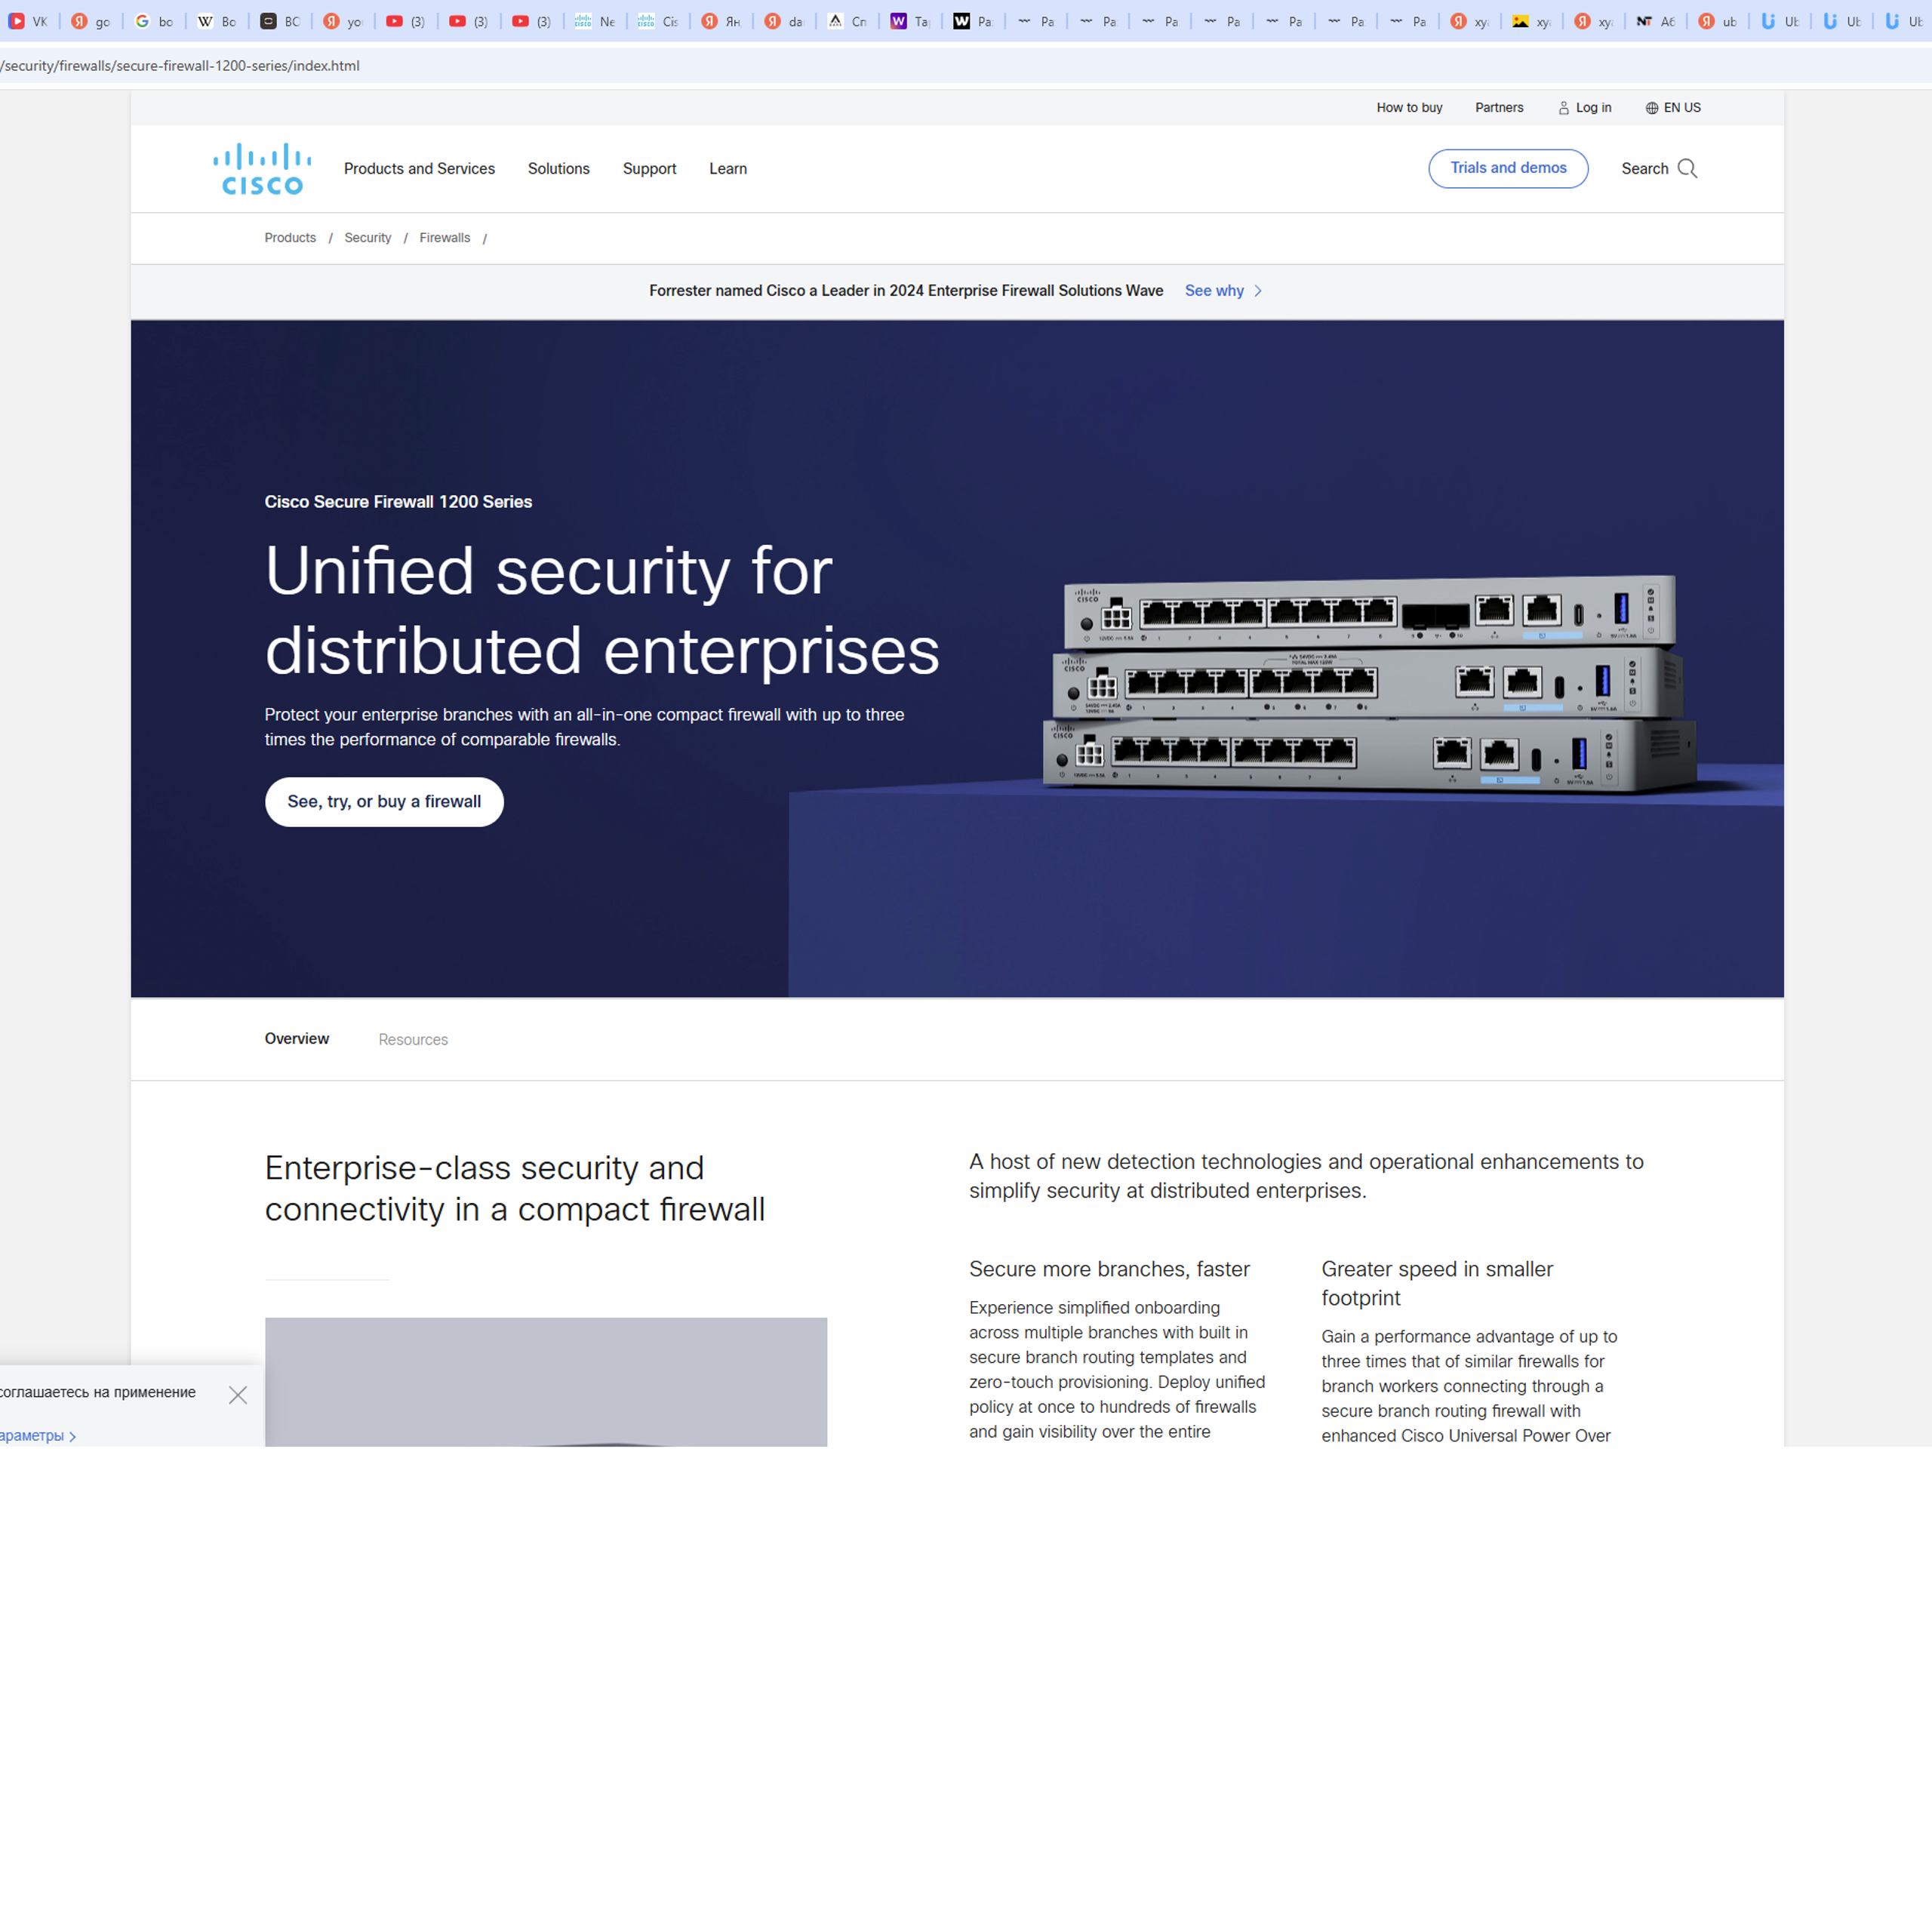Switch to the Resources tab
This screenshot has width=1932, height=1932.
(x=413, y=1040)
